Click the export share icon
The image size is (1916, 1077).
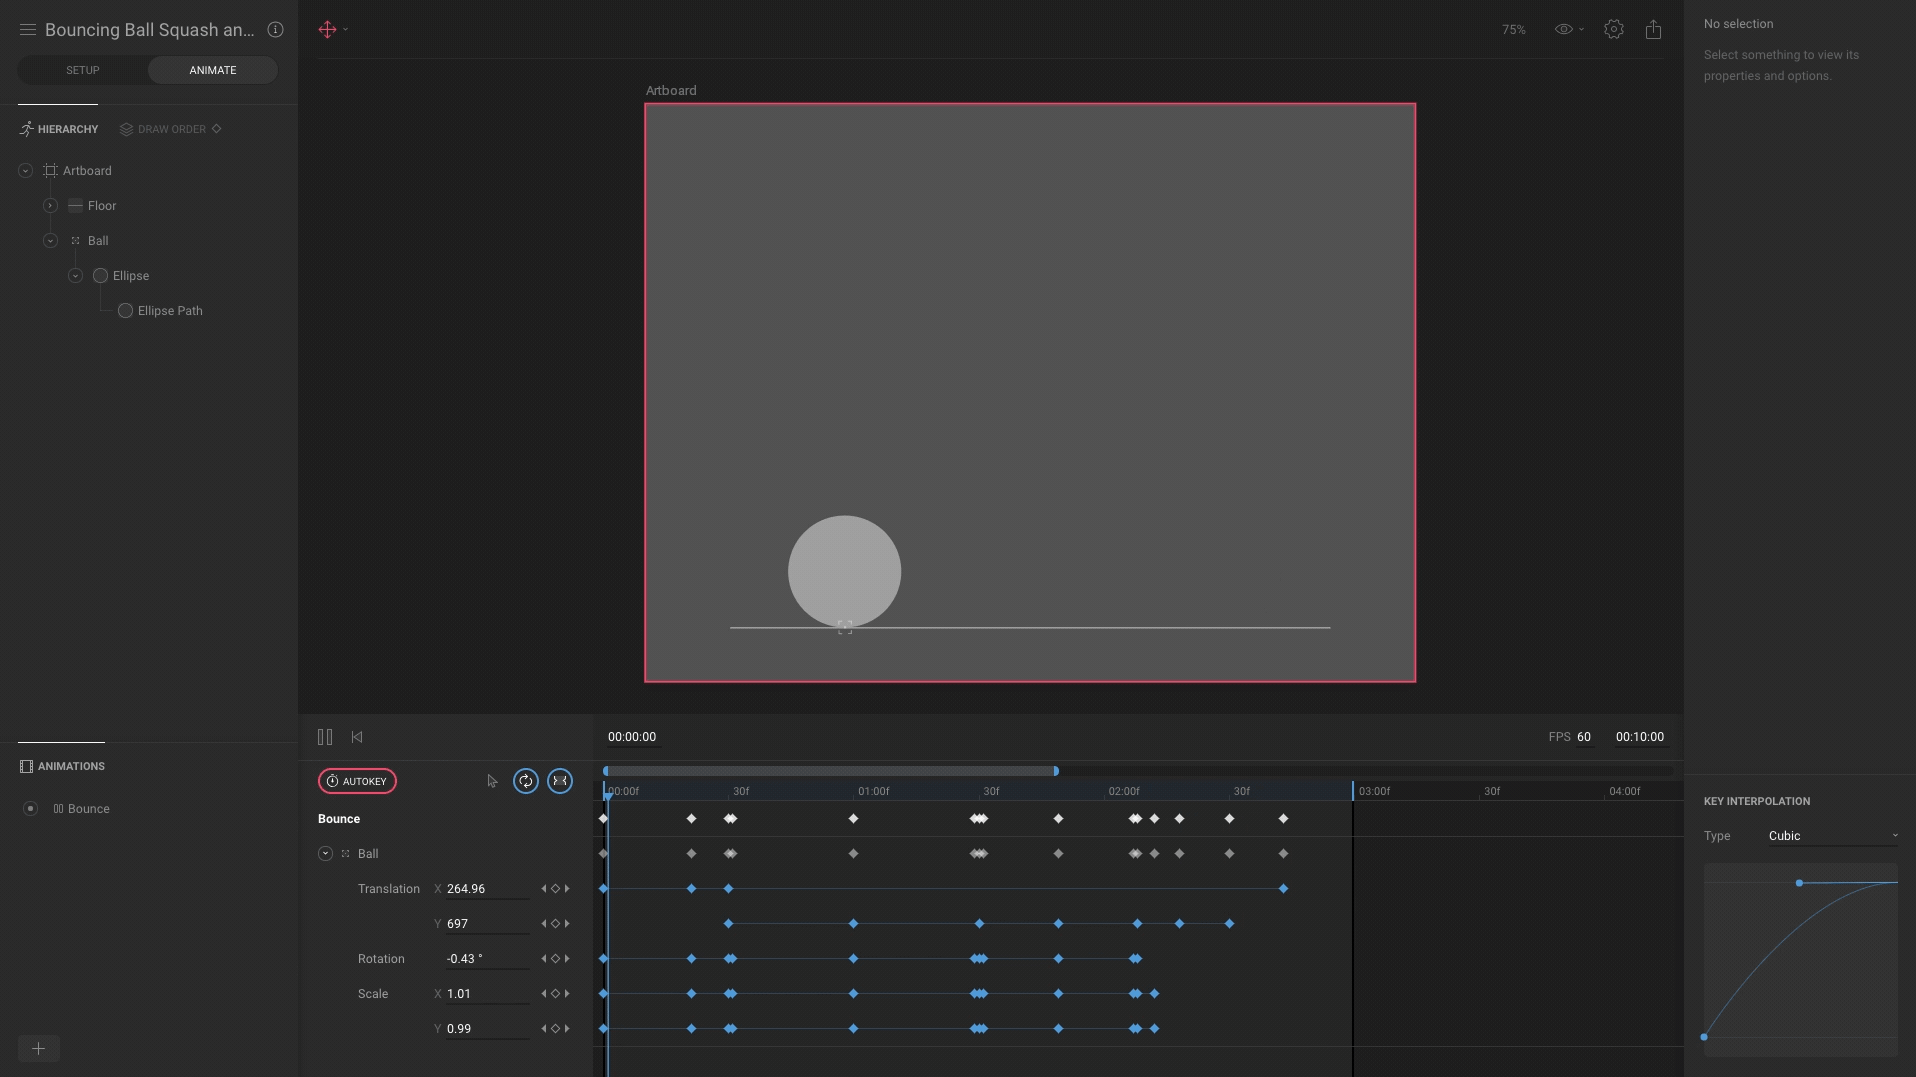tap(1653, 29)
